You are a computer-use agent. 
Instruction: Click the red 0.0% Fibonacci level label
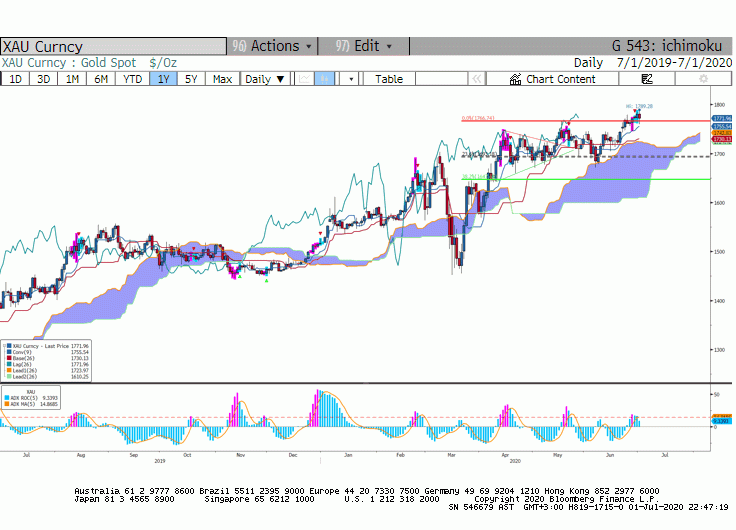[478, 118]
